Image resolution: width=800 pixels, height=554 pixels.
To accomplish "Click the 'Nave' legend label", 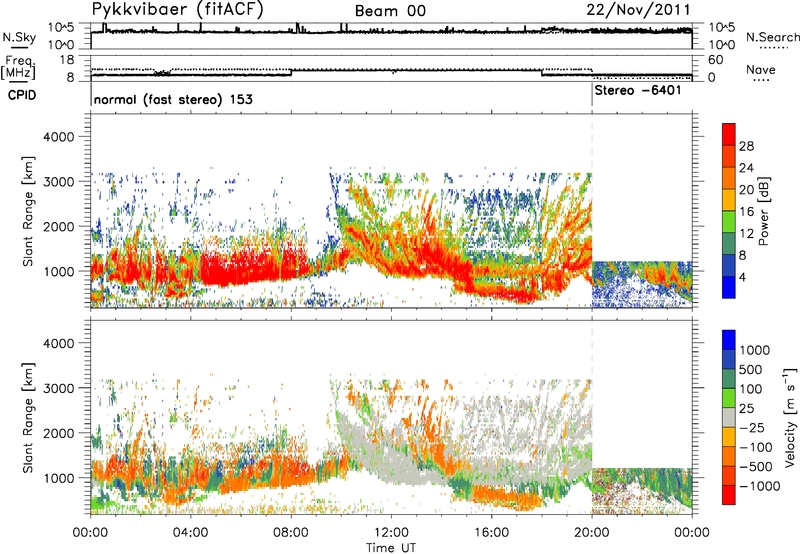I will tap(761, 69).
